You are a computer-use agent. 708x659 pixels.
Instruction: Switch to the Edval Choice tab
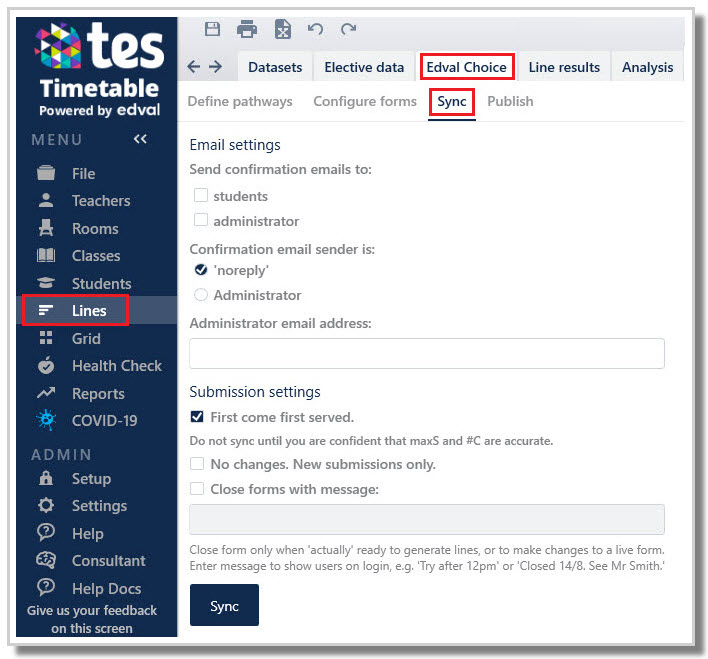point(467,67)
